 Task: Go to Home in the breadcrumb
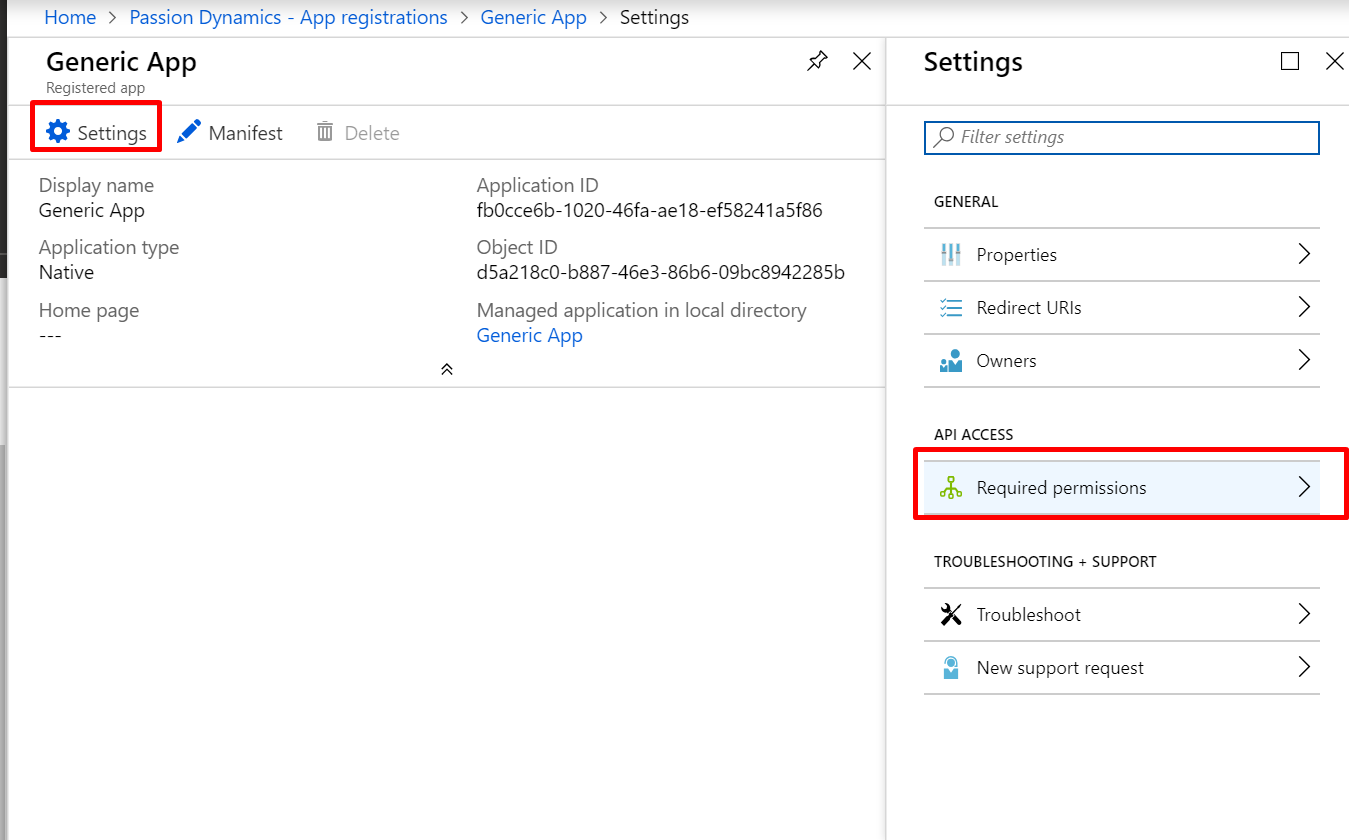point(70,18)
